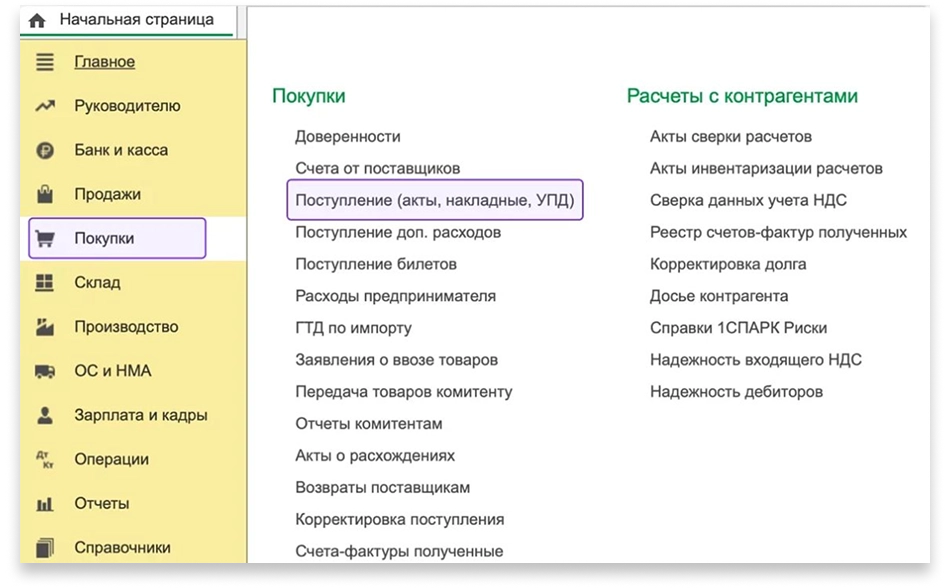Click the ruble coin icon for Банк и касса

[45, 150]
